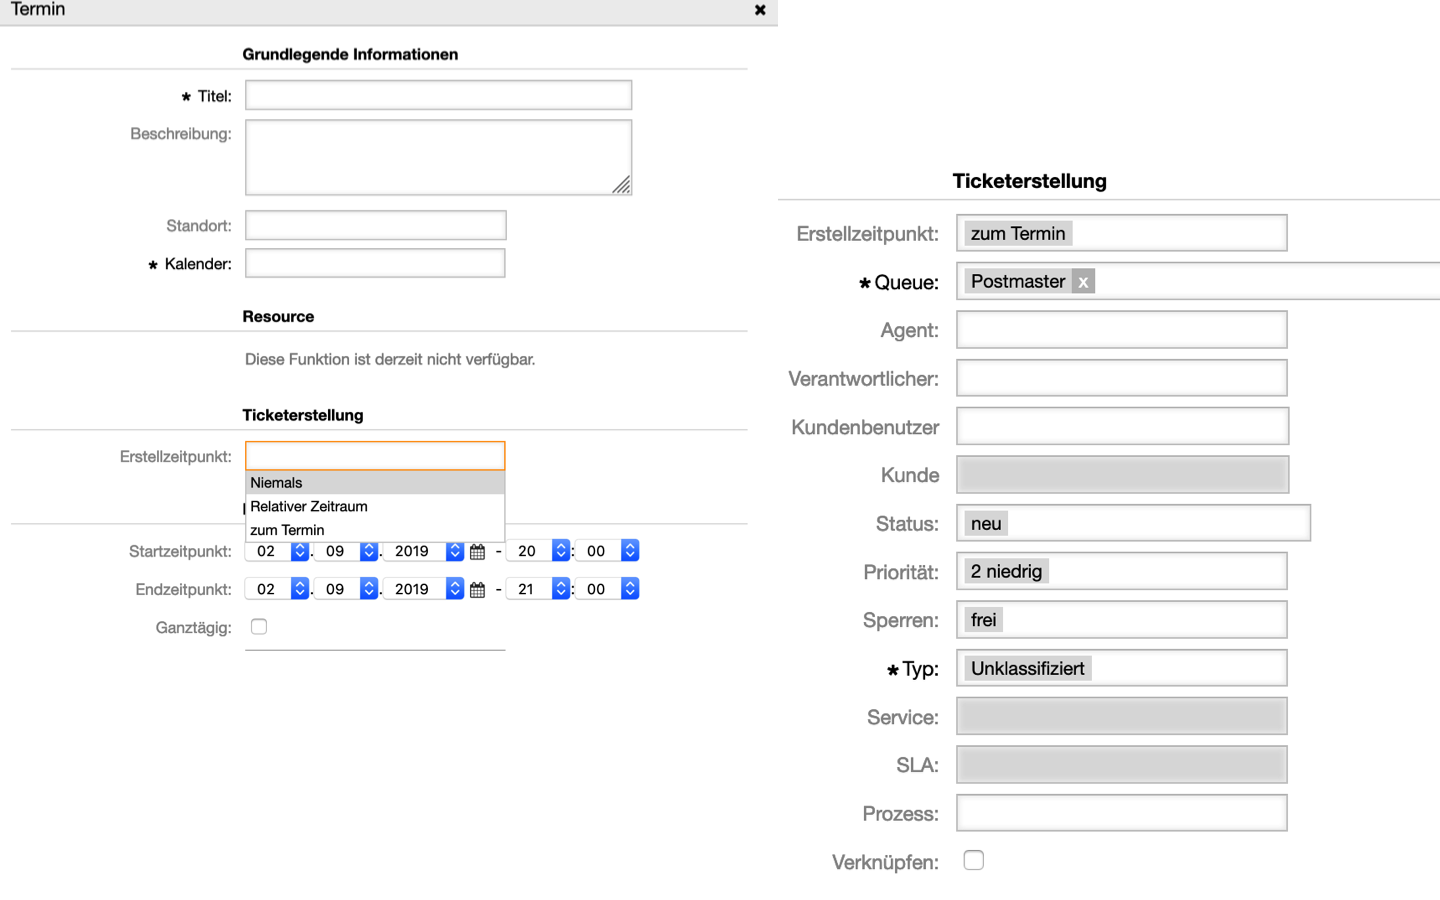Close the Termin dialog
Screen dimensions: 1440x900
760,10
